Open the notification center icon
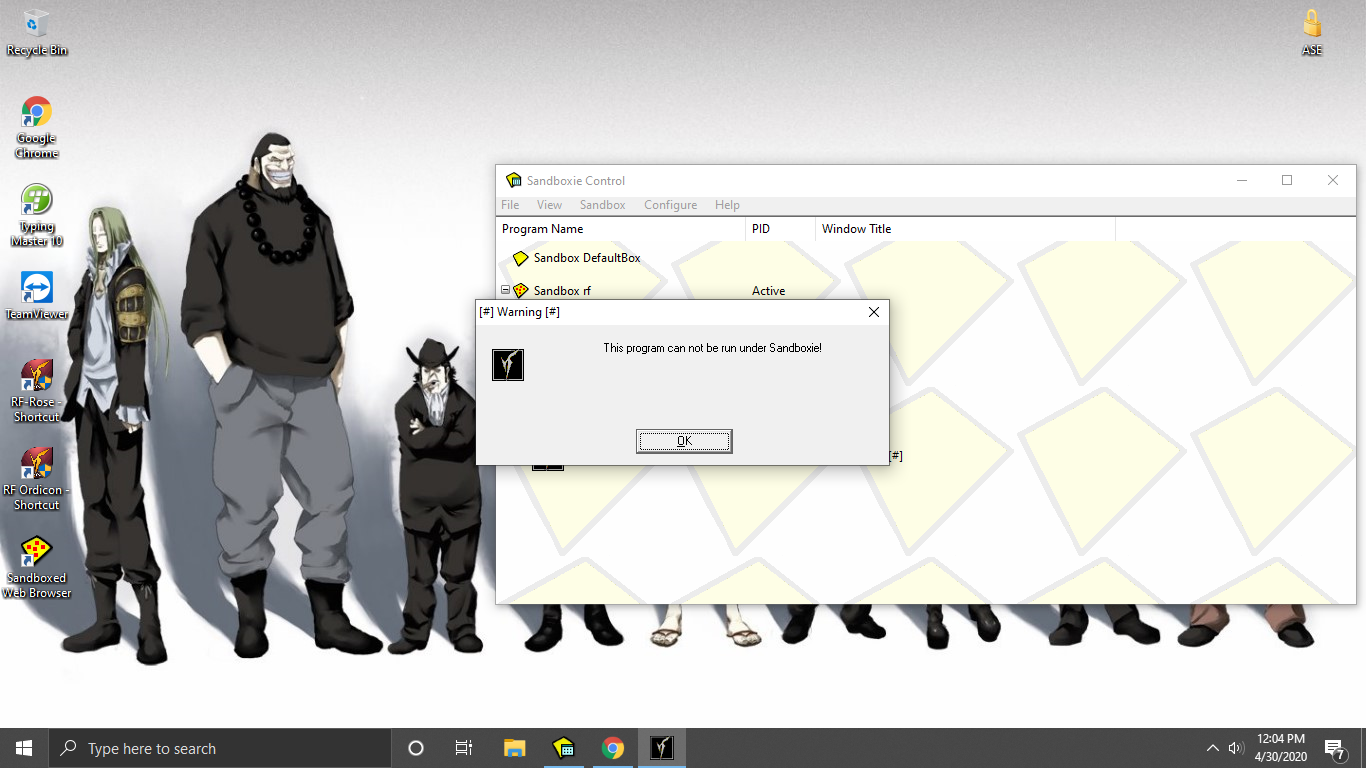1366x768 pixels. (x=1336, y=748)
